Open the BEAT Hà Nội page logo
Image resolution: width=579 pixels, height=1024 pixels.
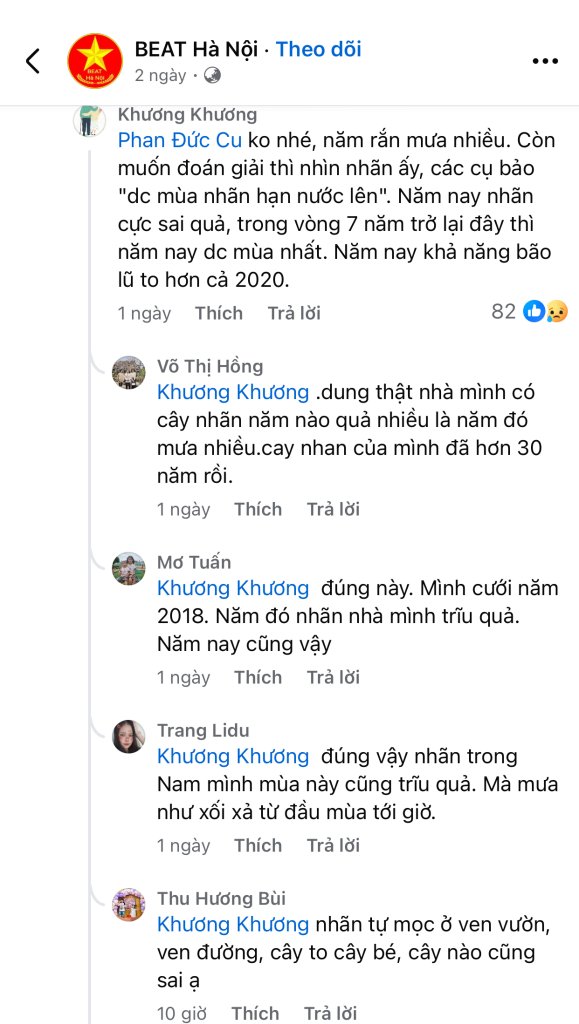(95, 61)
